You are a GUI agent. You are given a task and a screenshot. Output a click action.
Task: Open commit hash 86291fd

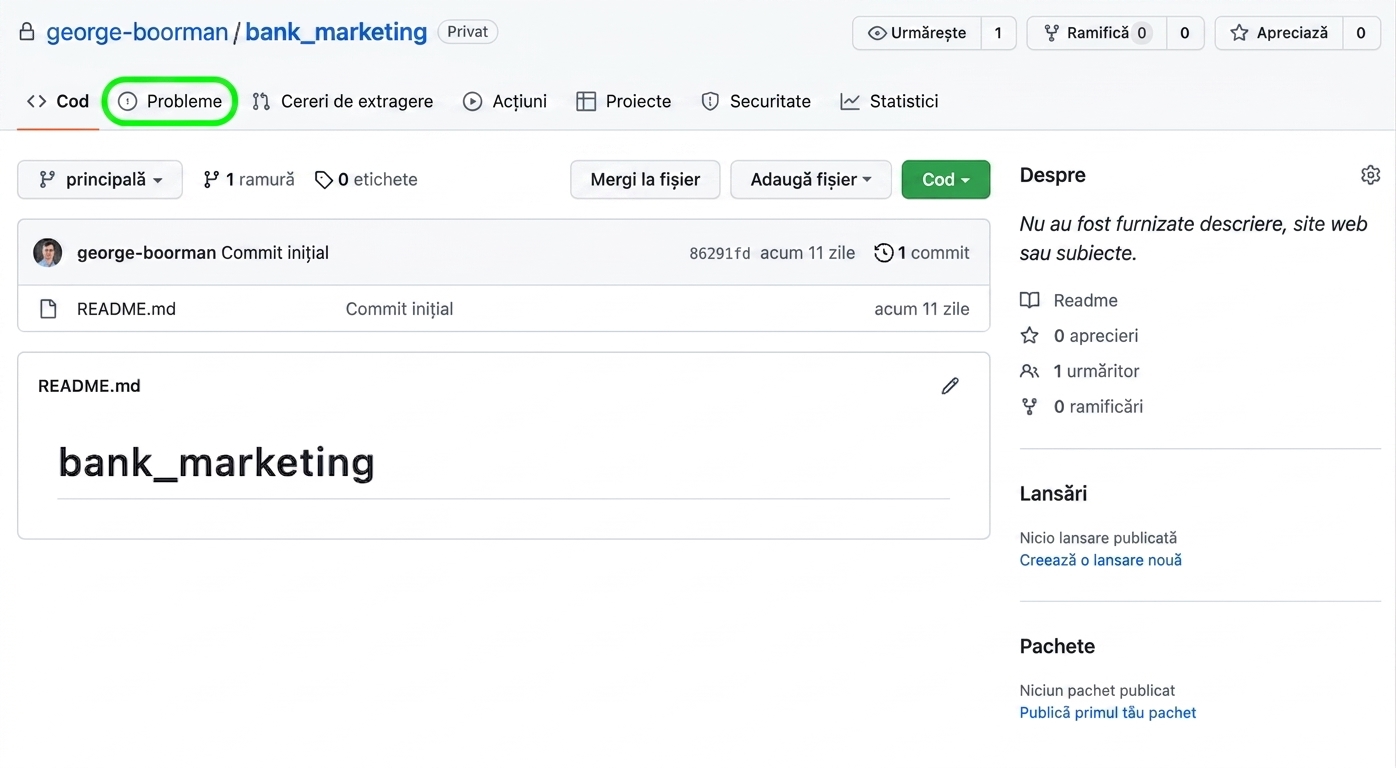[720, 254]
